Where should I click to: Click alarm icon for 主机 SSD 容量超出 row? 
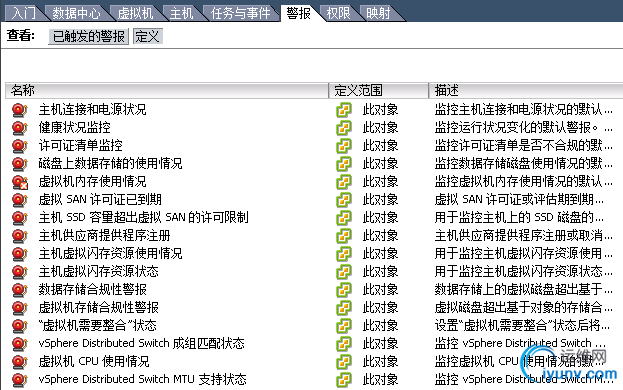click(19, 218)
